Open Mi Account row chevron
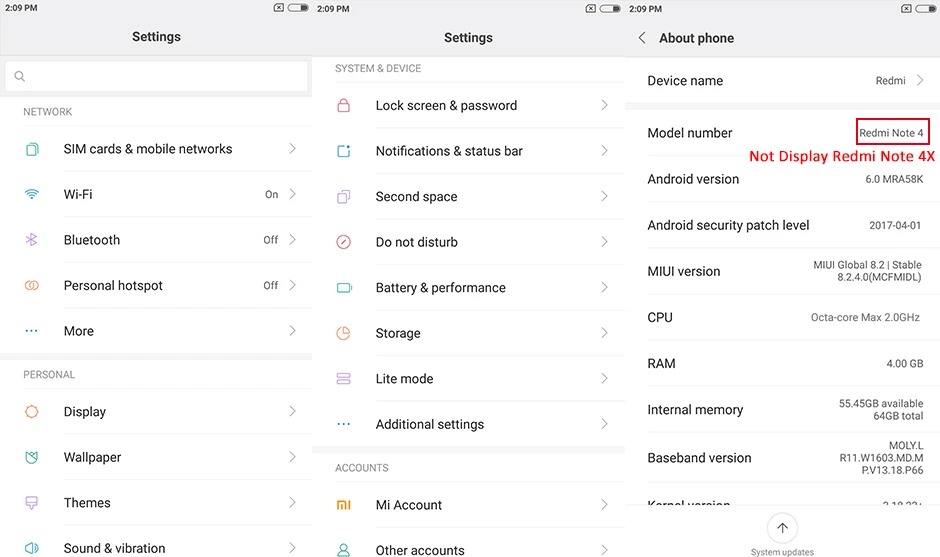The image size is (940, 557). (x=604, y=504)
